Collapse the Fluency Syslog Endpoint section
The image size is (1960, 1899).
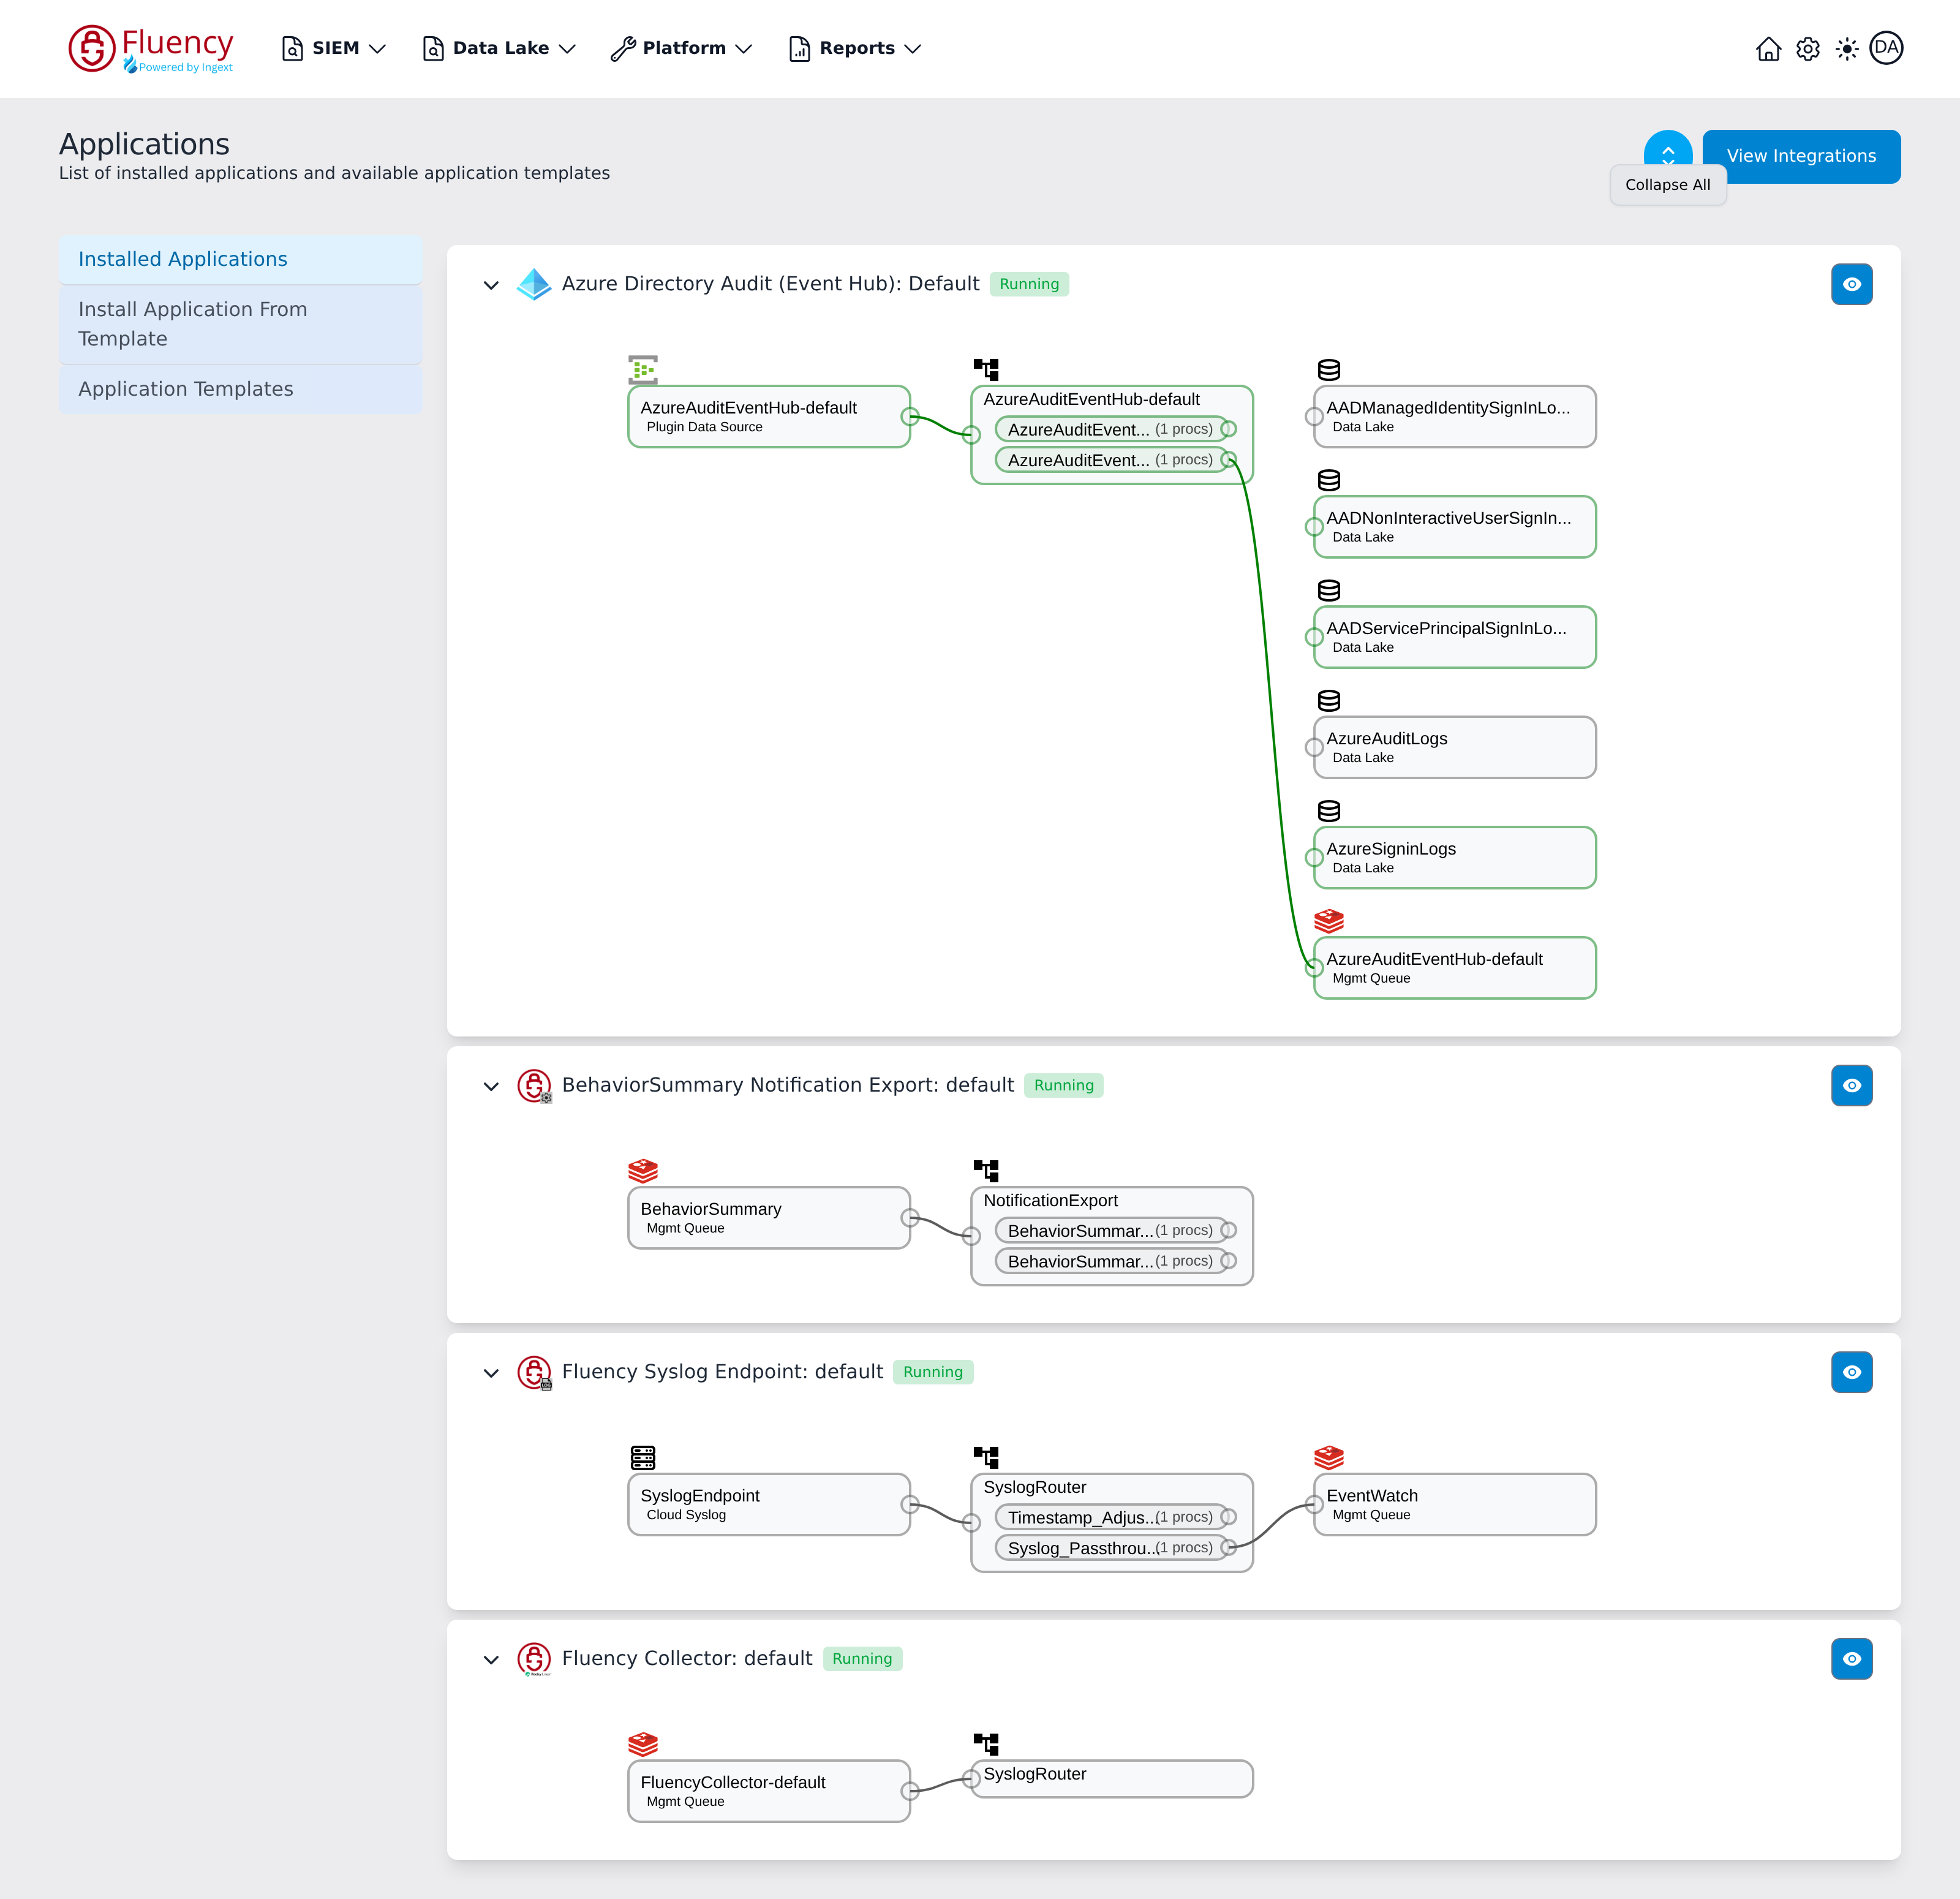(491, 1373)
